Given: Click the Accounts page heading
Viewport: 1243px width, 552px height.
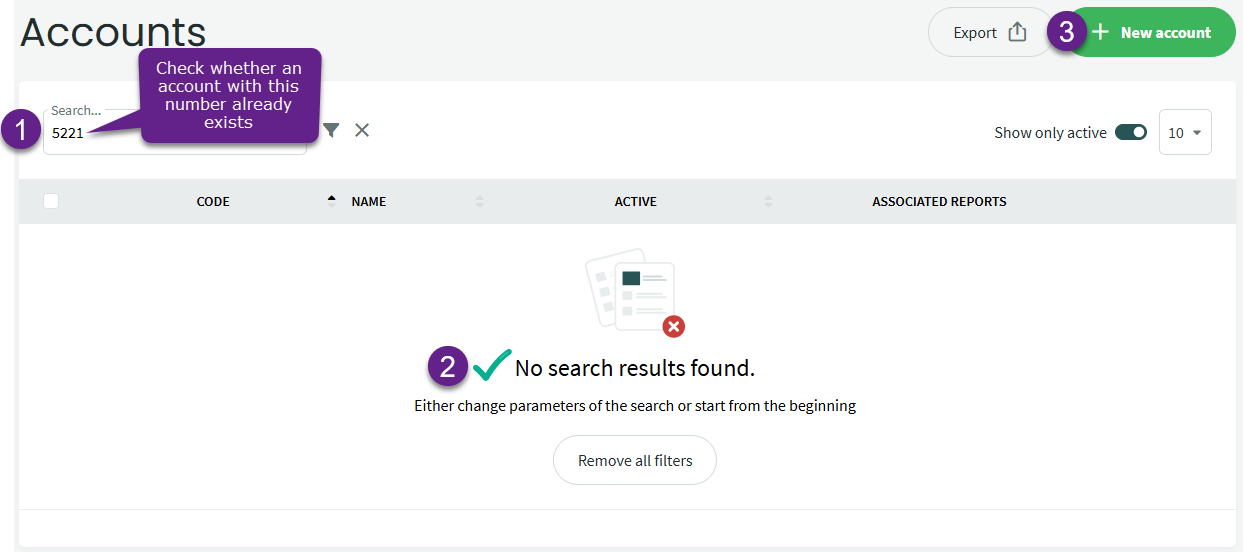Looking at the screenshot, I should pos(113,32).
